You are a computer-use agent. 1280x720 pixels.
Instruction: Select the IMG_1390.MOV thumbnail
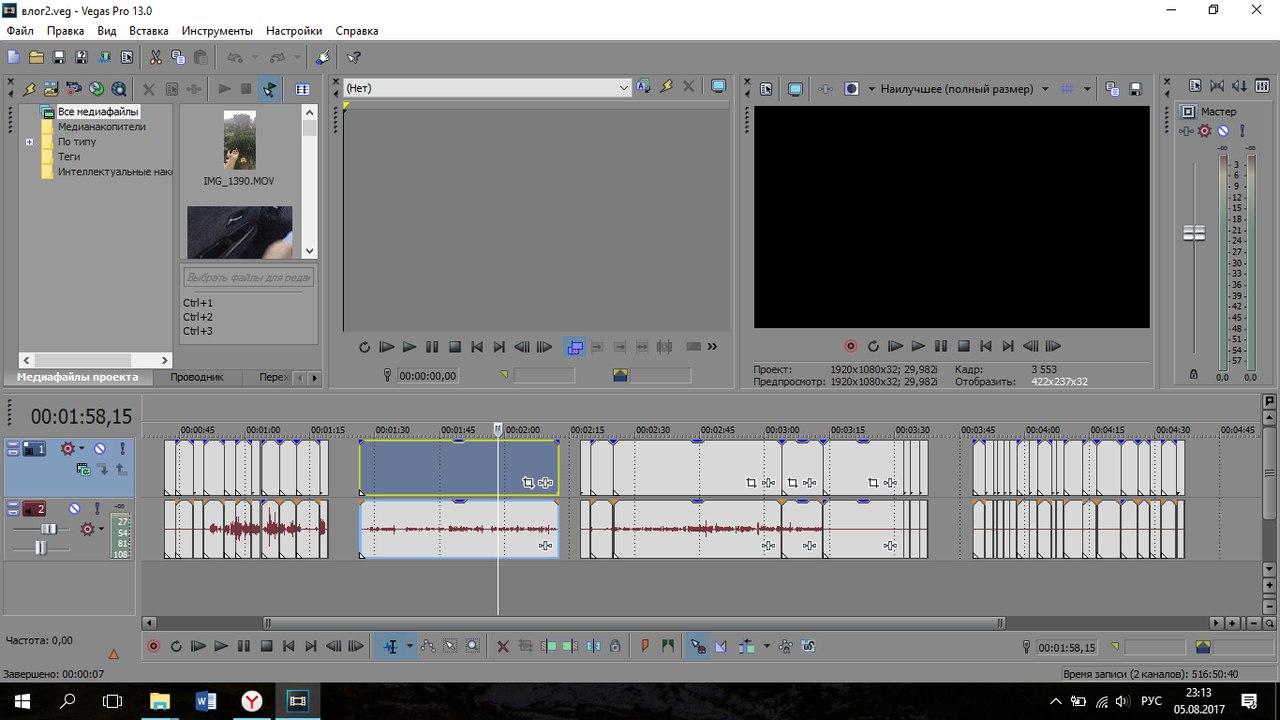239,140
